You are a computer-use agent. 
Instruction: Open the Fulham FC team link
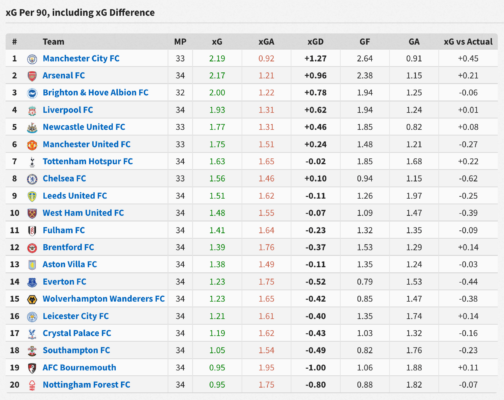pyautogui.click(x=64, y=230)
